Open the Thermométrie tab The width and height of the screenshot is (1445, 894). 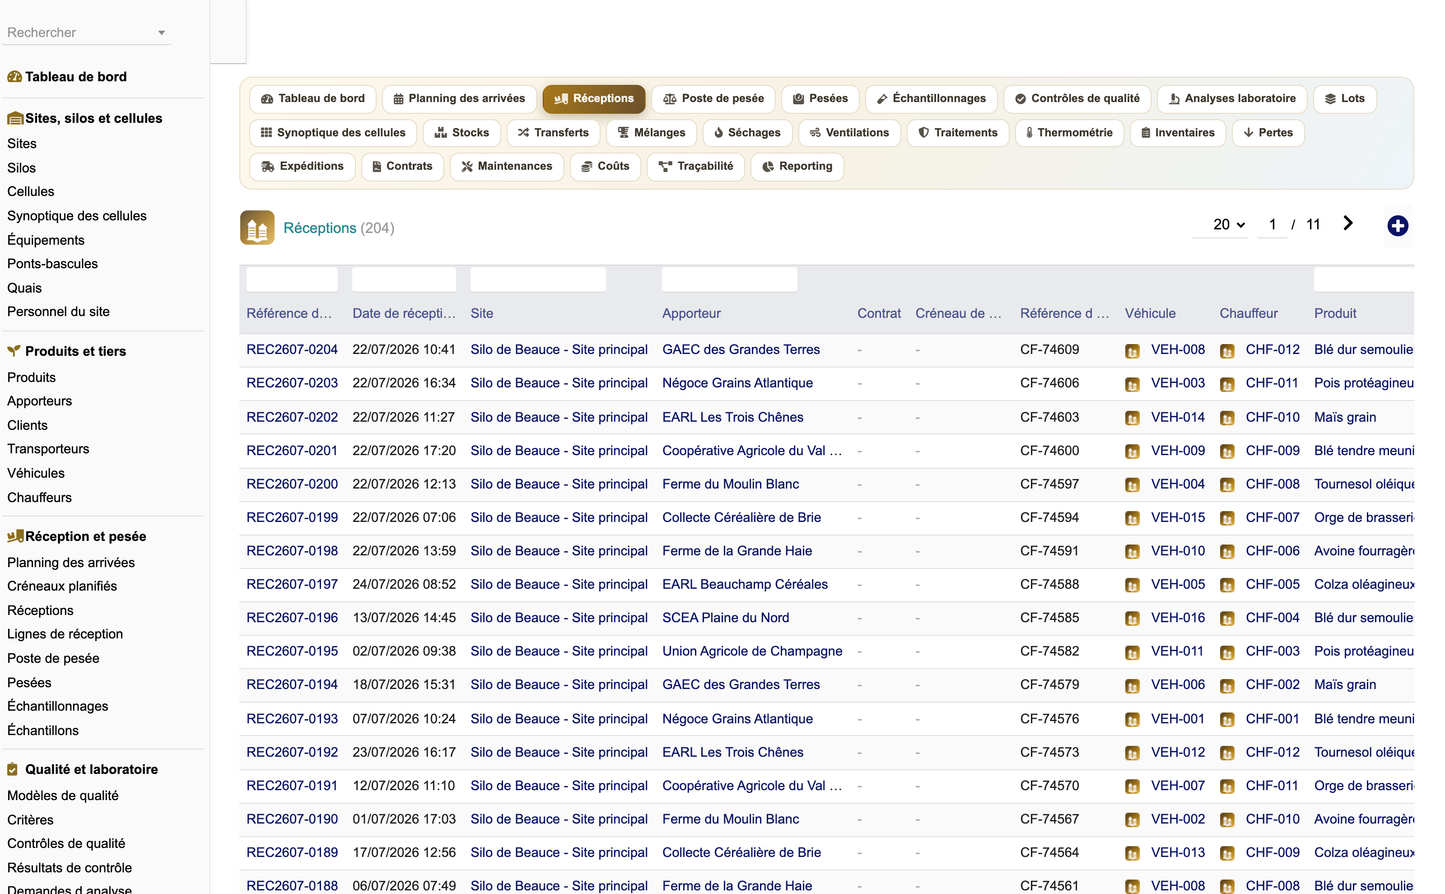1069,133
